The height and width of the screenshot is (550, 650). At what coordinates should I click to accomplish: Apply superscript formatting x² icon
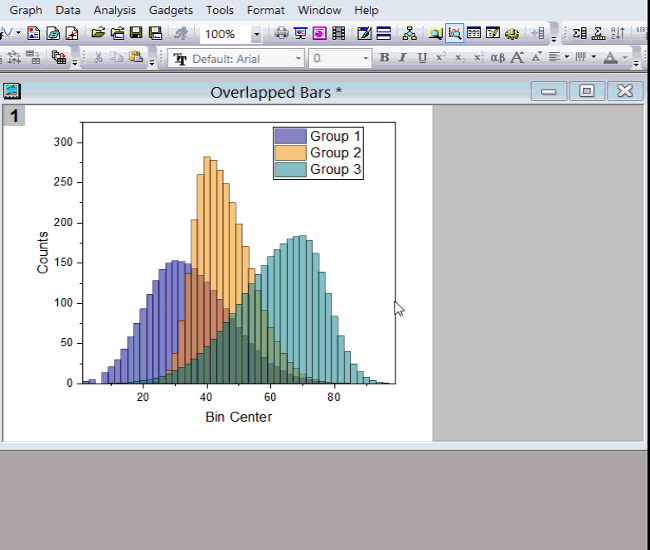click(441, 58)
